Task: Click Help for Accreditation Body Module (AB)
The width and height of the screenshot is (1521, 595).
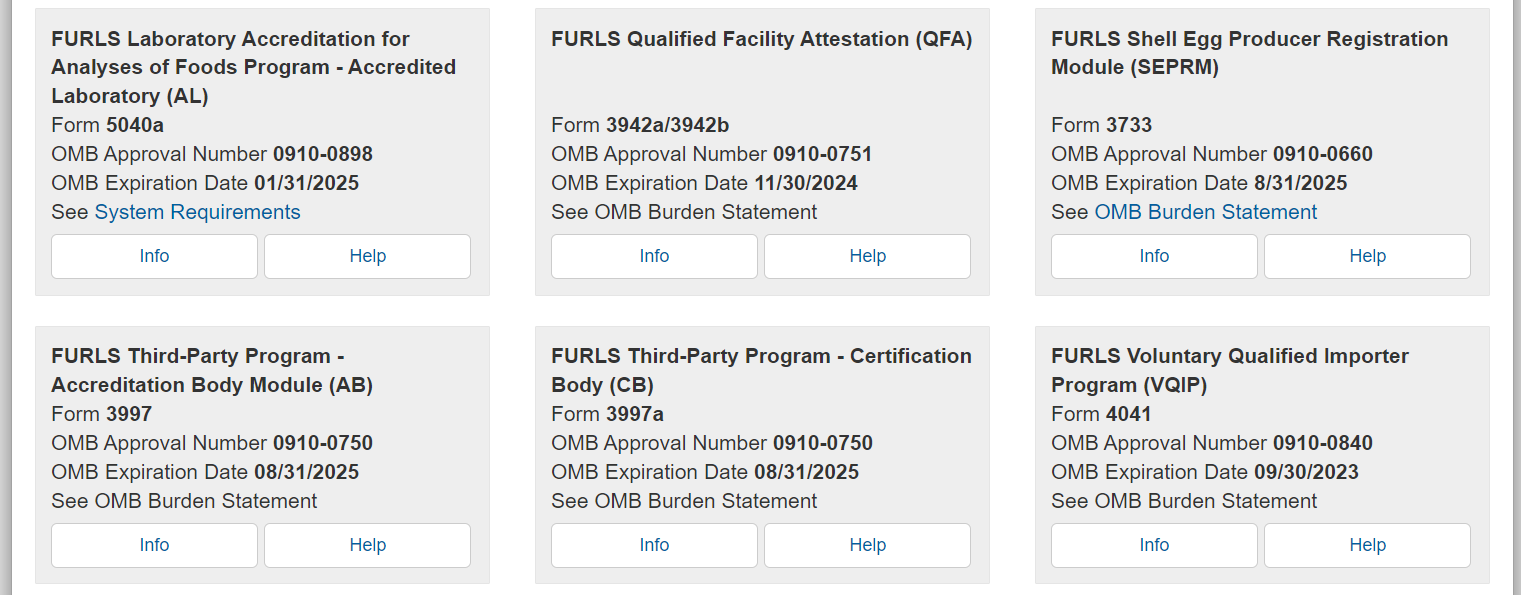Action: tap(367, 545)
